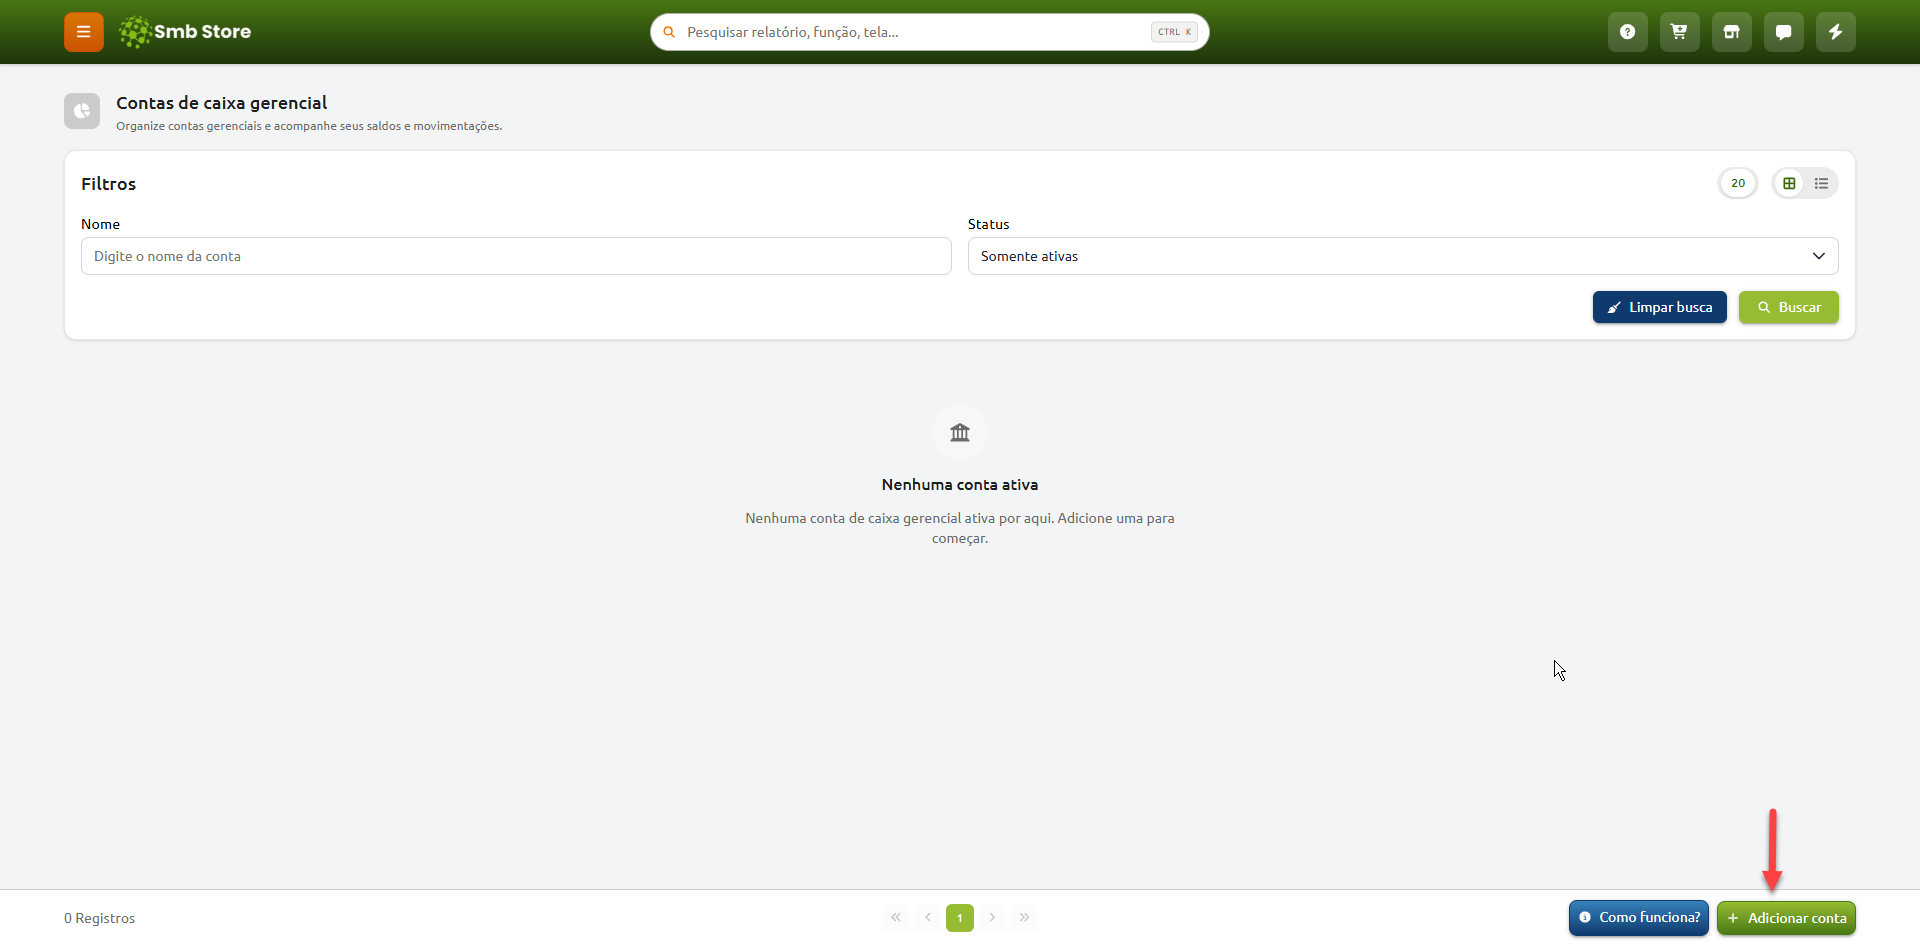Click the "Filtros" heading
1920x945 pixels.
coord(109,184)
